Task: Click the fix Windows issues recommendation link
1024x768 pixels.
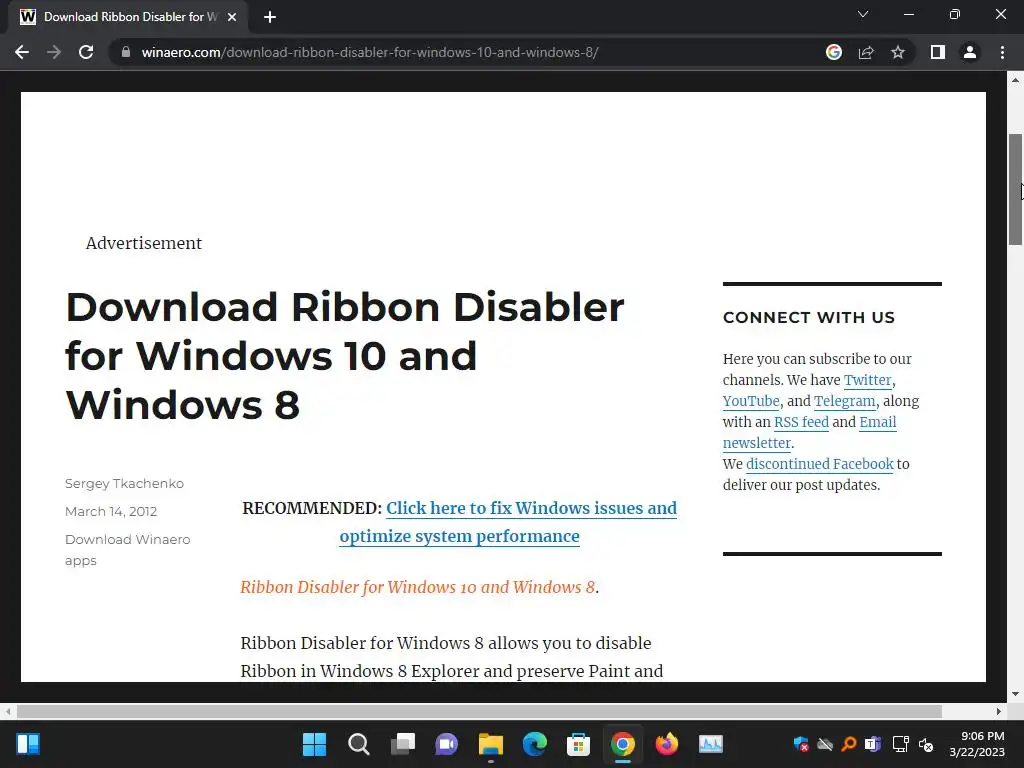Action: pyautogui.click(x=508, y=522)
